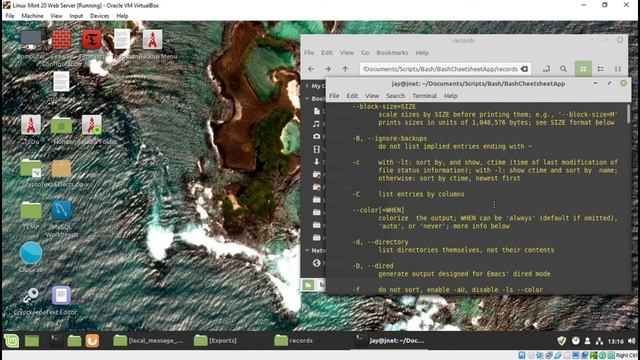Open Go menu in file manager
This screenshot has height=360, width=640.
[x=365, y=53]
